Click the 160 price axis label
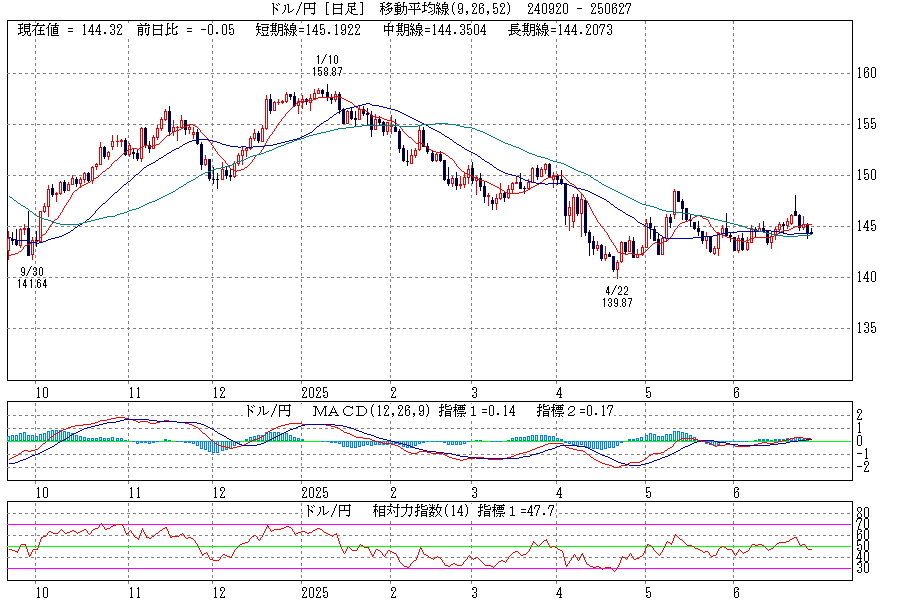900x600 pixels. click(x=866, y=73)
